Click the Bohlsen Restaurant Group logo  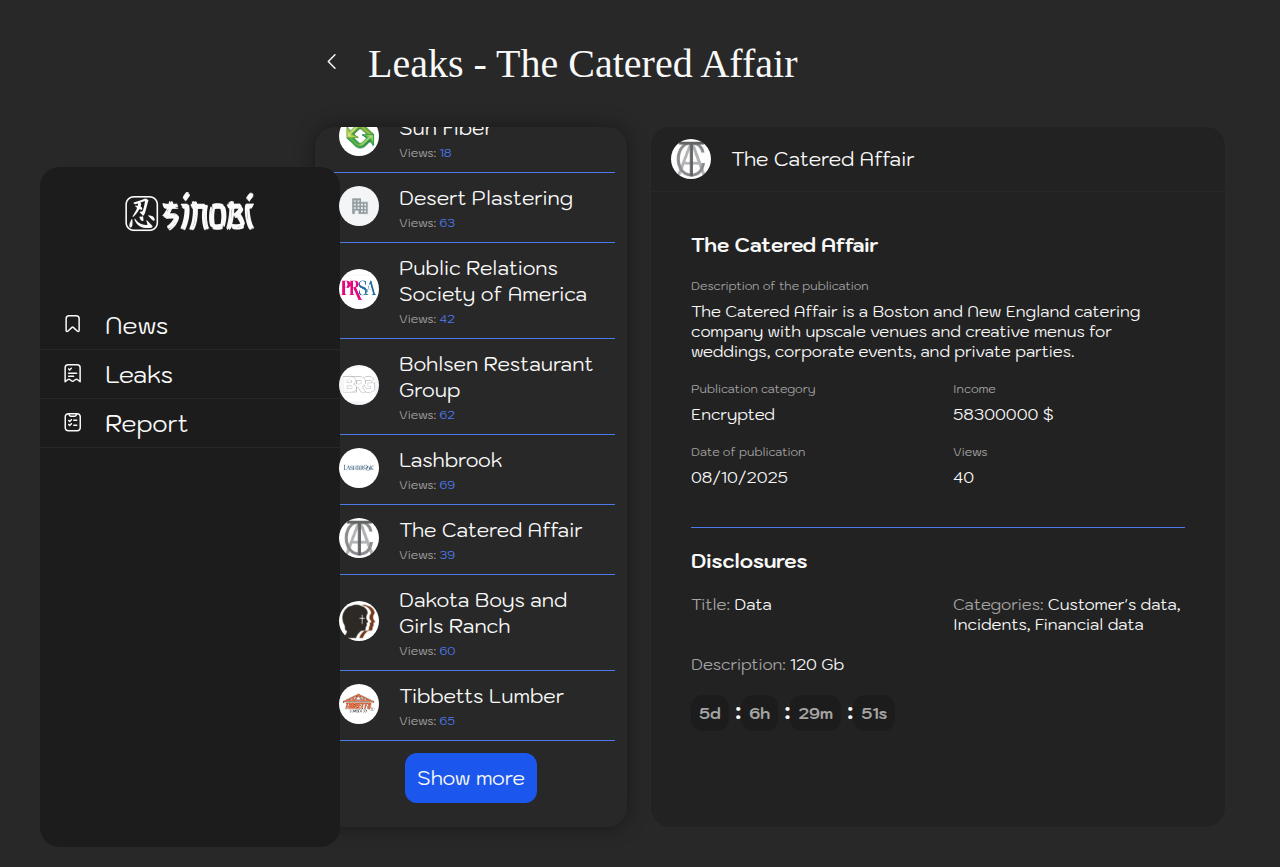[359, 385]
